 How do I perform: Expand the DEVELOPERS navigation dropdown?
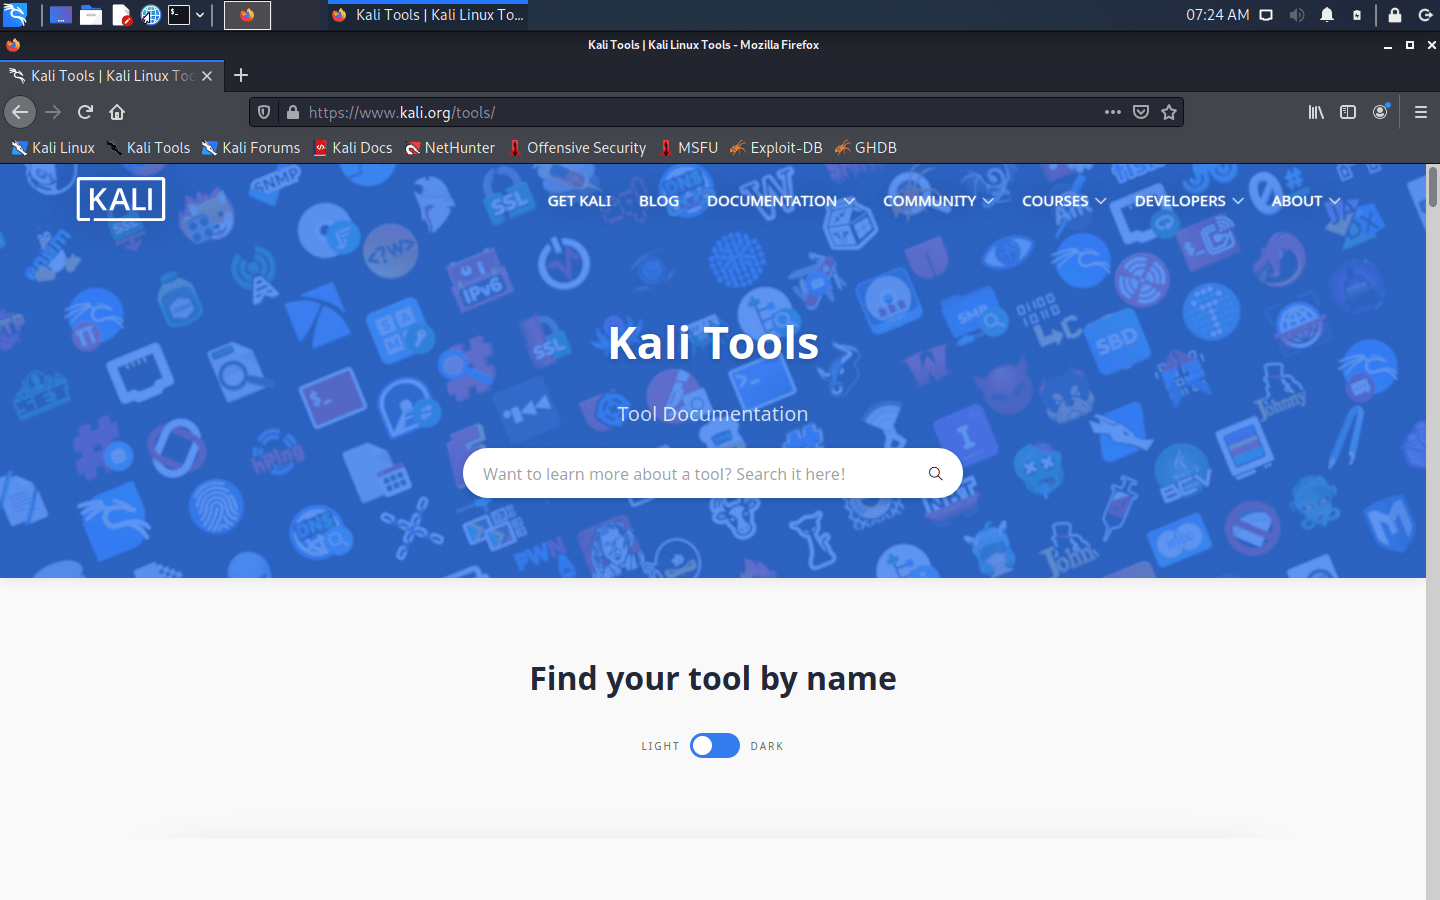pos(1189,201)
